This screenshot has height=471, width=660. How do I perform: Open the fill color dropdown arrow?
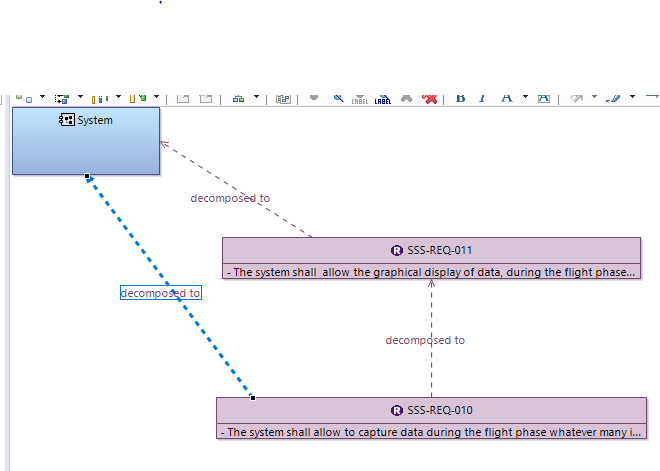point(594,97)
